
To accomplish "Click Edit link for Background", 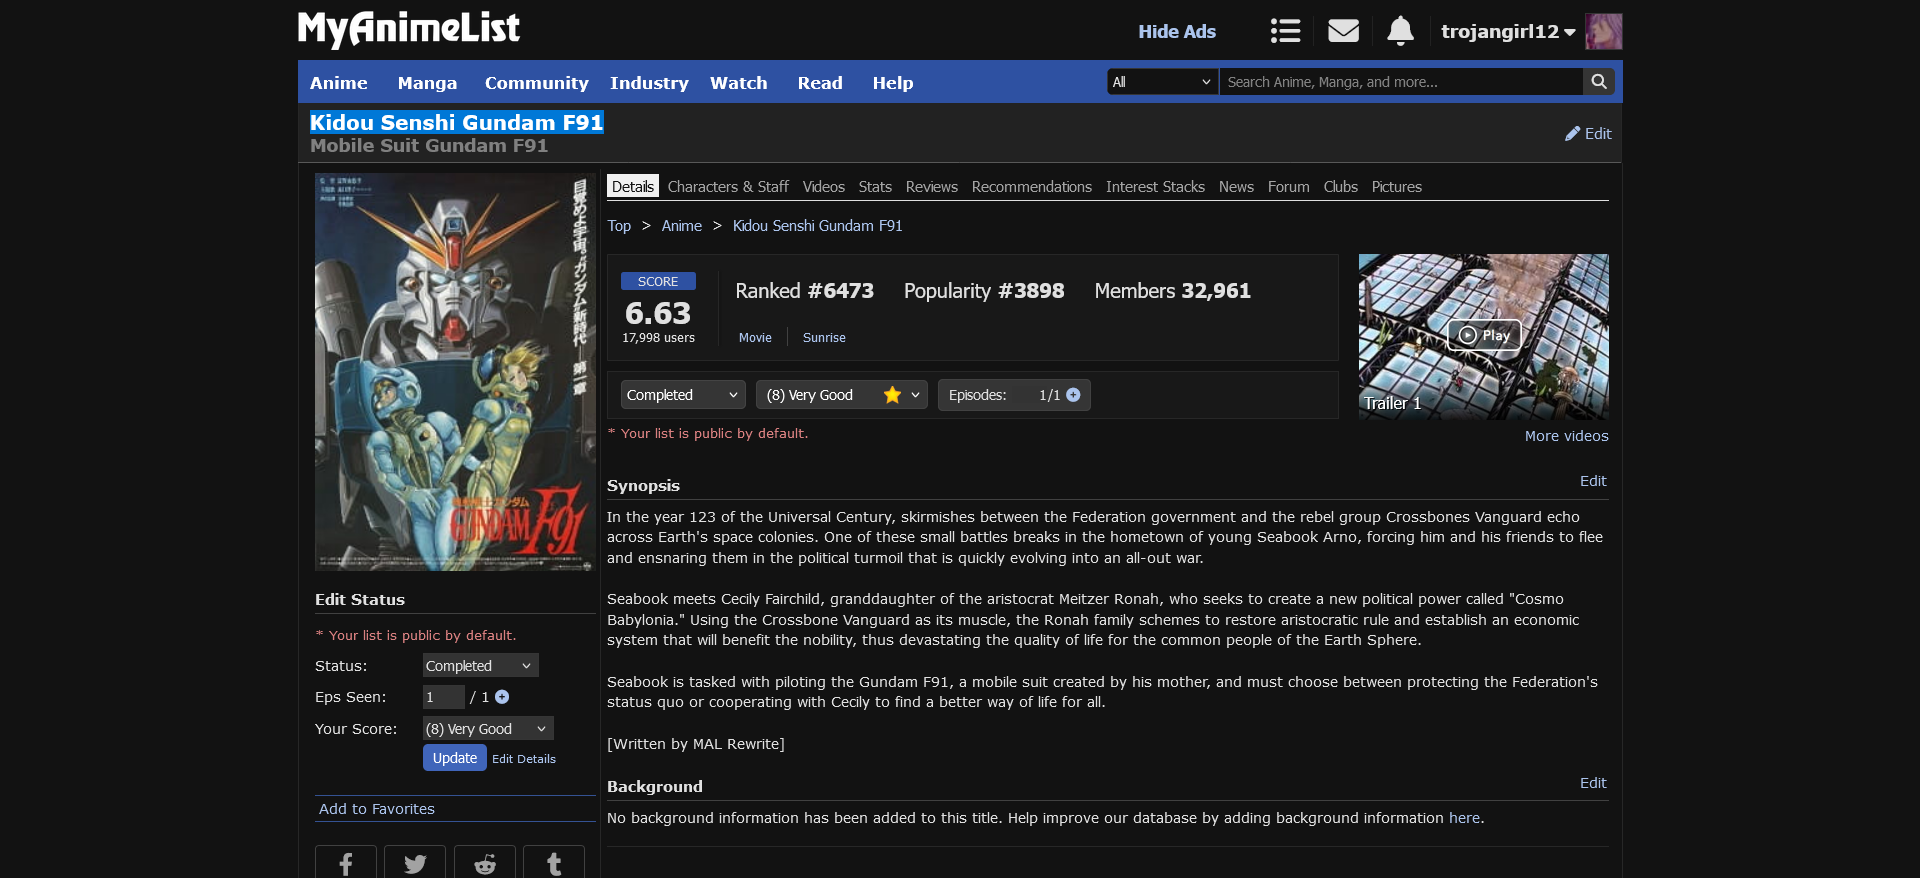I will [1593, 783].
